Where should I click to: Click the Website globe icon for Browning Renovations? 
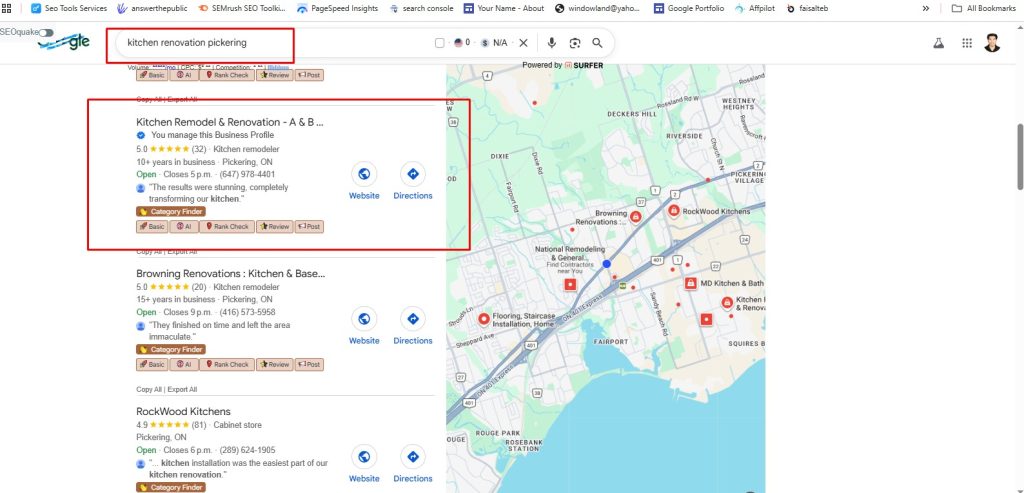click(364, 319)
